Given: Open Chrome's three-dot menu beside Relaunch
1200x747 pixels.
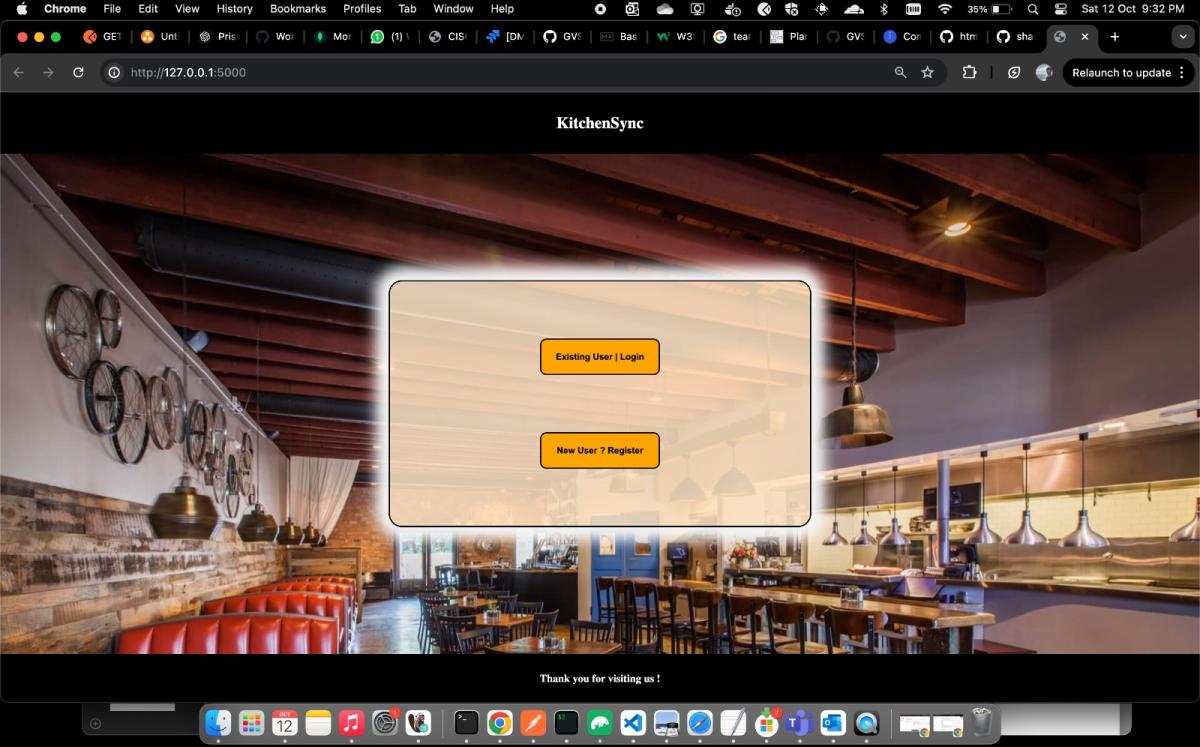Looking at the screenshot, I should point(1182,73).
